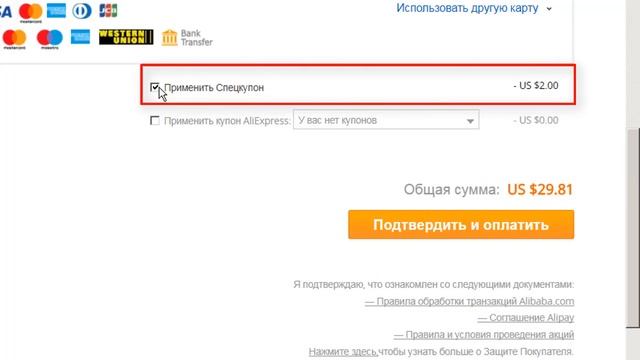Open Правила обработки транзакций Alibaba.com link
Viewport: 640px width, 360px height.
click(469, 301)
